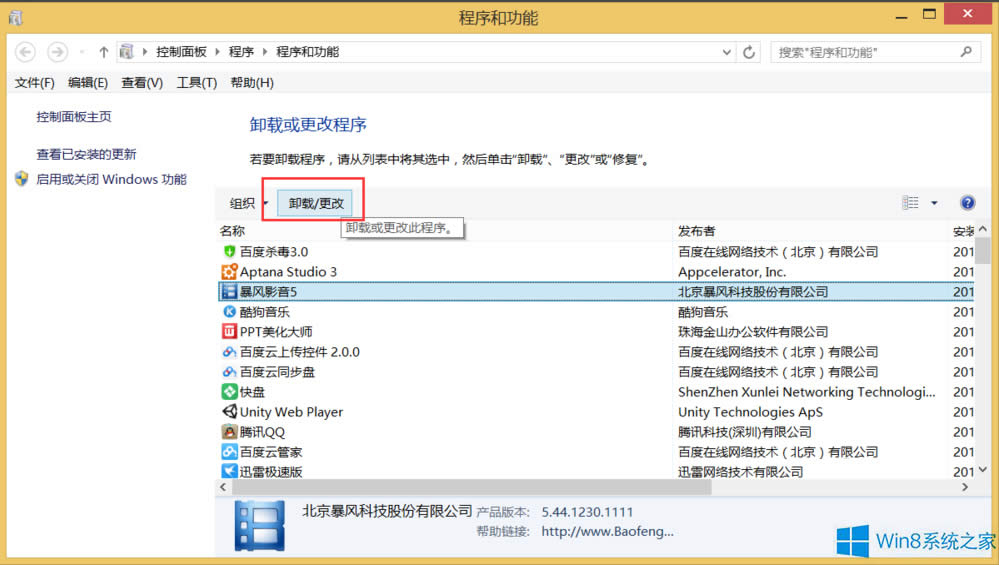Click the 控制面板 breadcrumb
Image resolution: width=999 pixels, height=565 pixels.
pyautogui.click(x=182, y=52)
